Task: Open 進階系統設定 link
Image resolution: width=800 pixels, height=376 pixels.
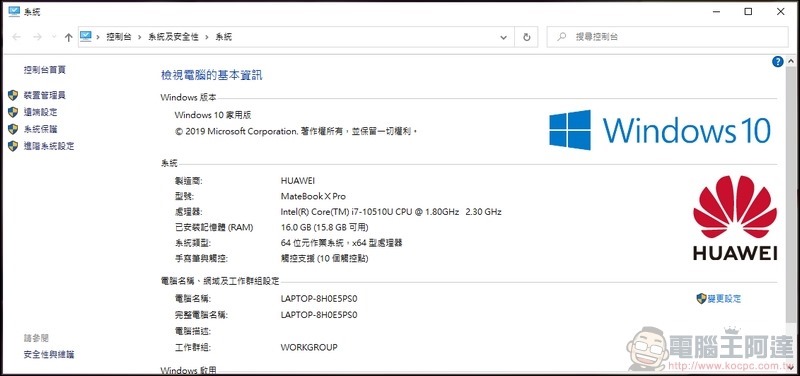Action: point(48,146)
